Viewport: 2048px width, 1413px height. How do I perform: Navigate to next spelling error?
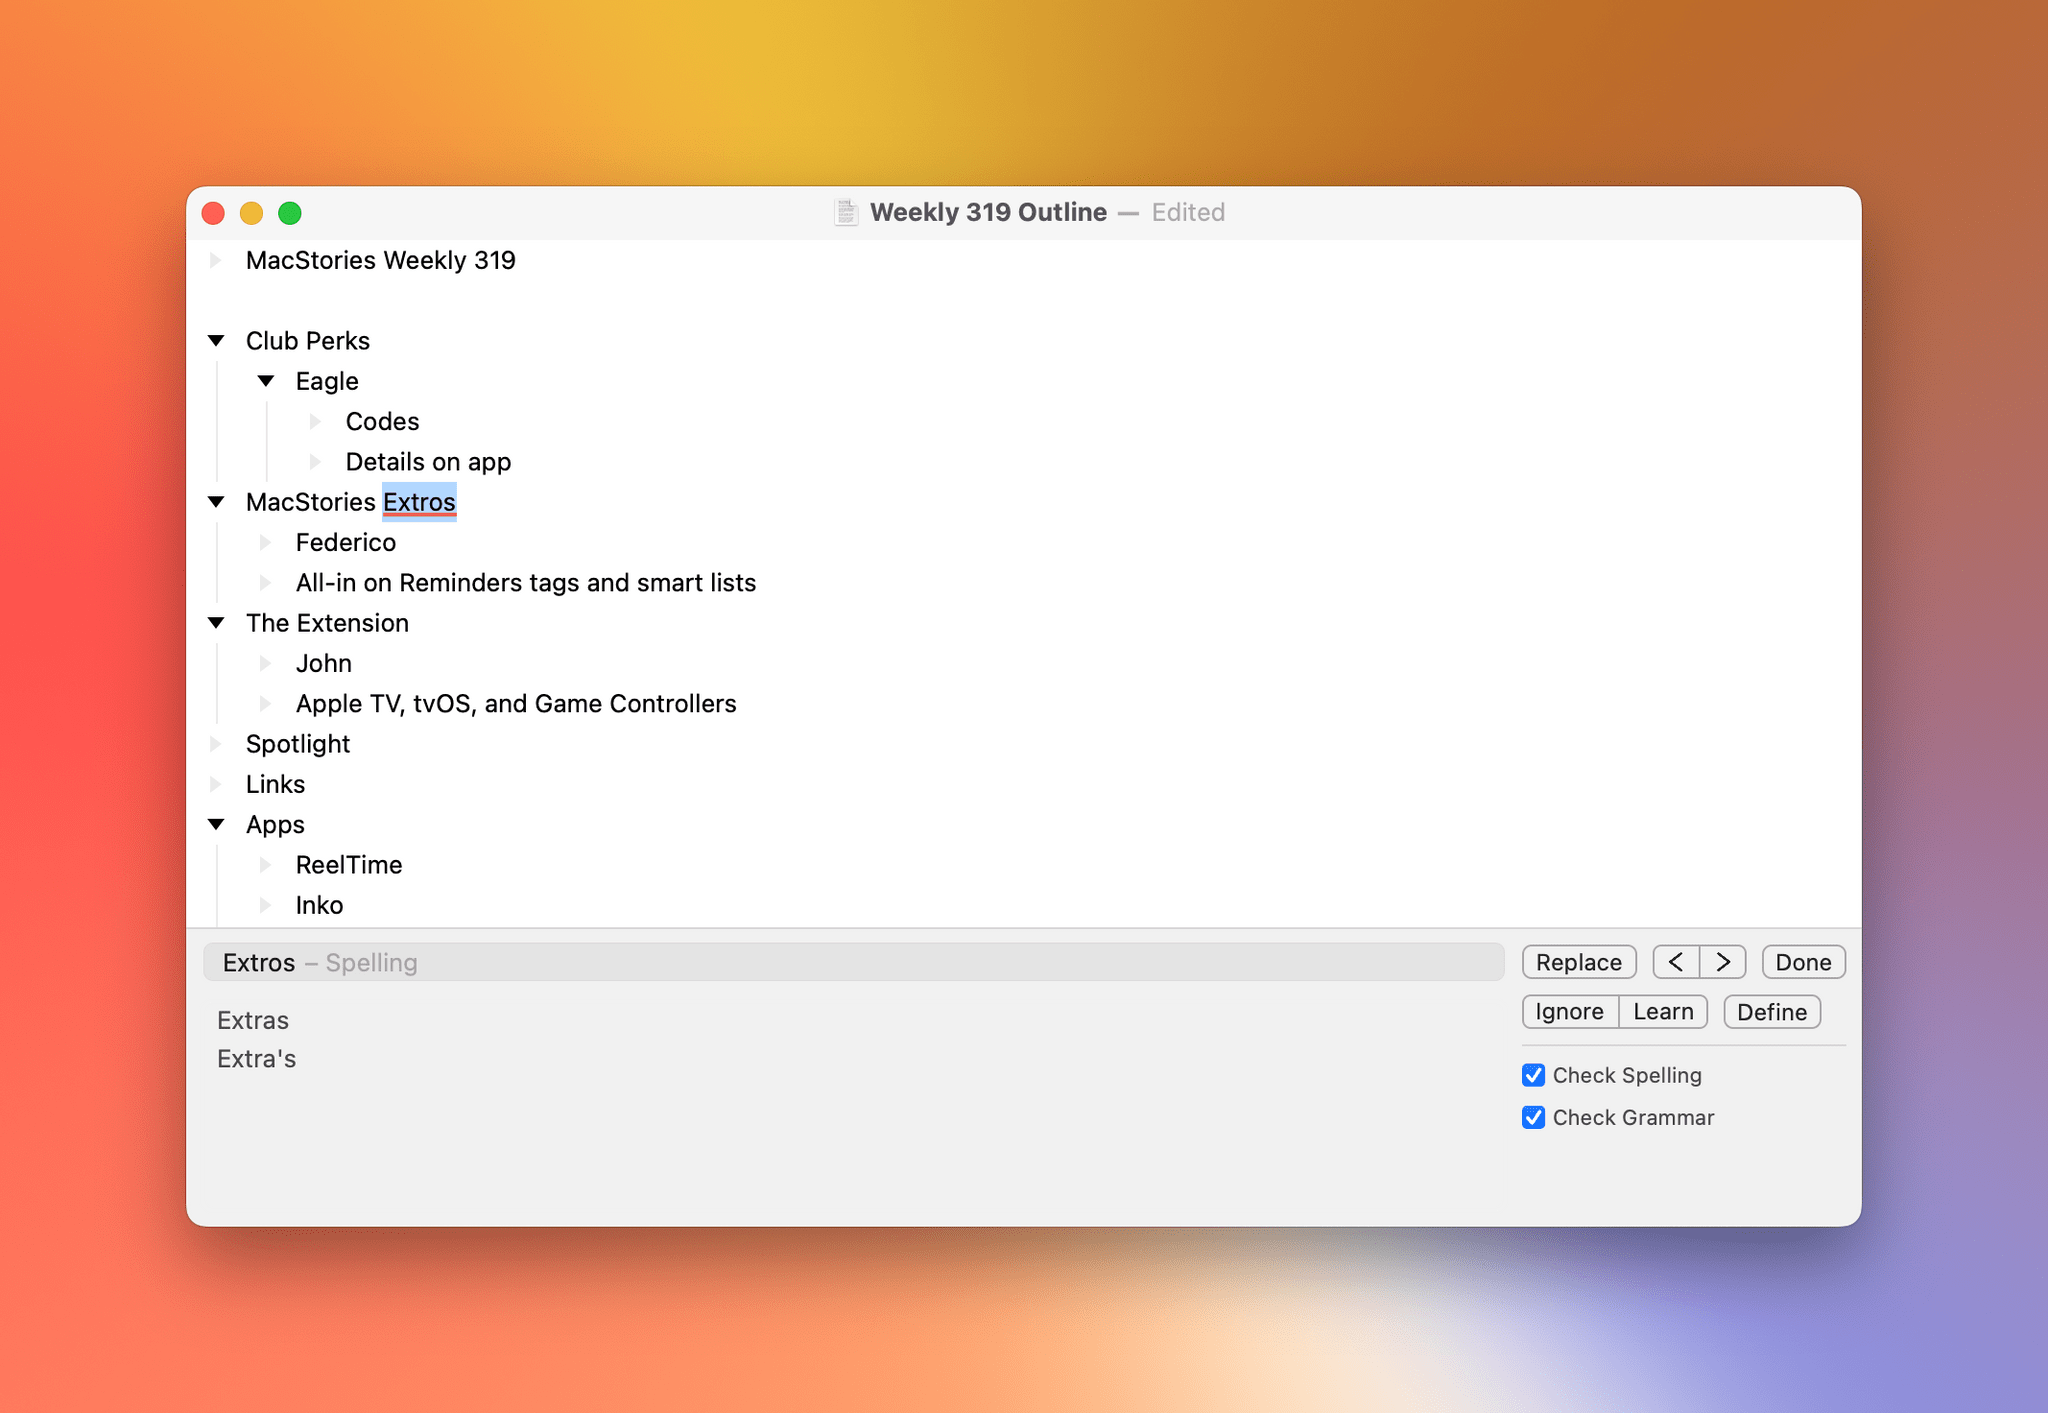pos(1723,962)
